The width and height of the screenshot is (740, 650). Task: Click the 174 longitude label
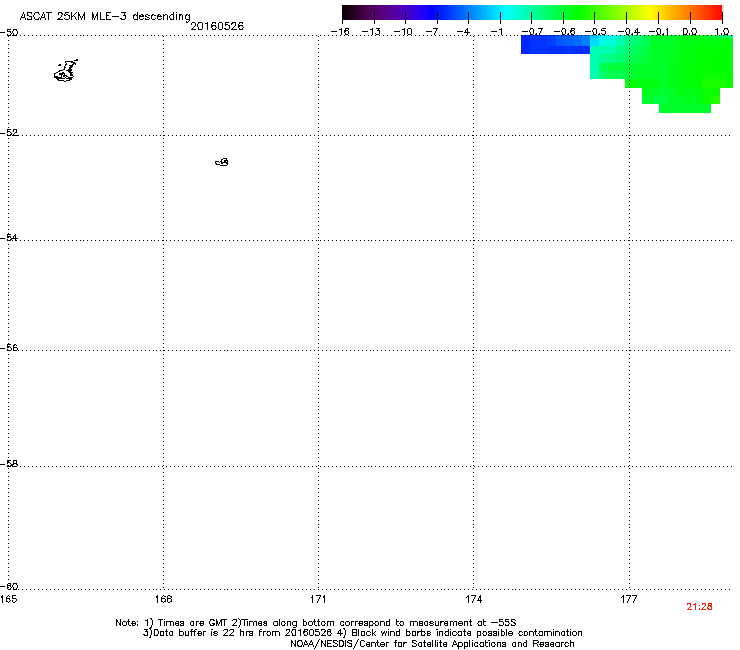473,599
